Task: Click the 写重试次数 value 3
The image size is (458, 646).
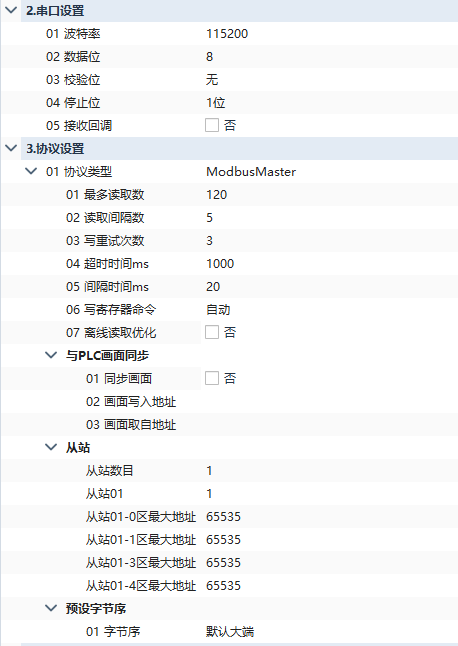Action: coord(209,241)
